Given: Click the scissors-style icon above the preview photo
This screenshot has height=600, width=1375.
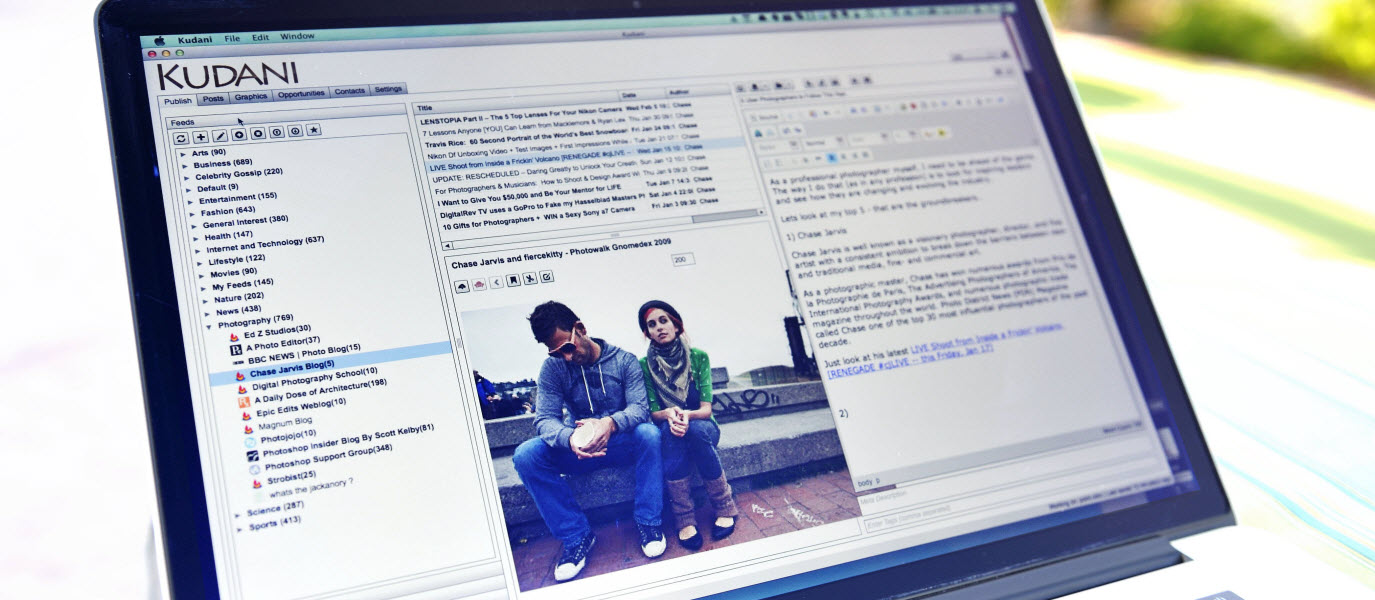Looking at the screenshot, I should click(x=530, y=280).
